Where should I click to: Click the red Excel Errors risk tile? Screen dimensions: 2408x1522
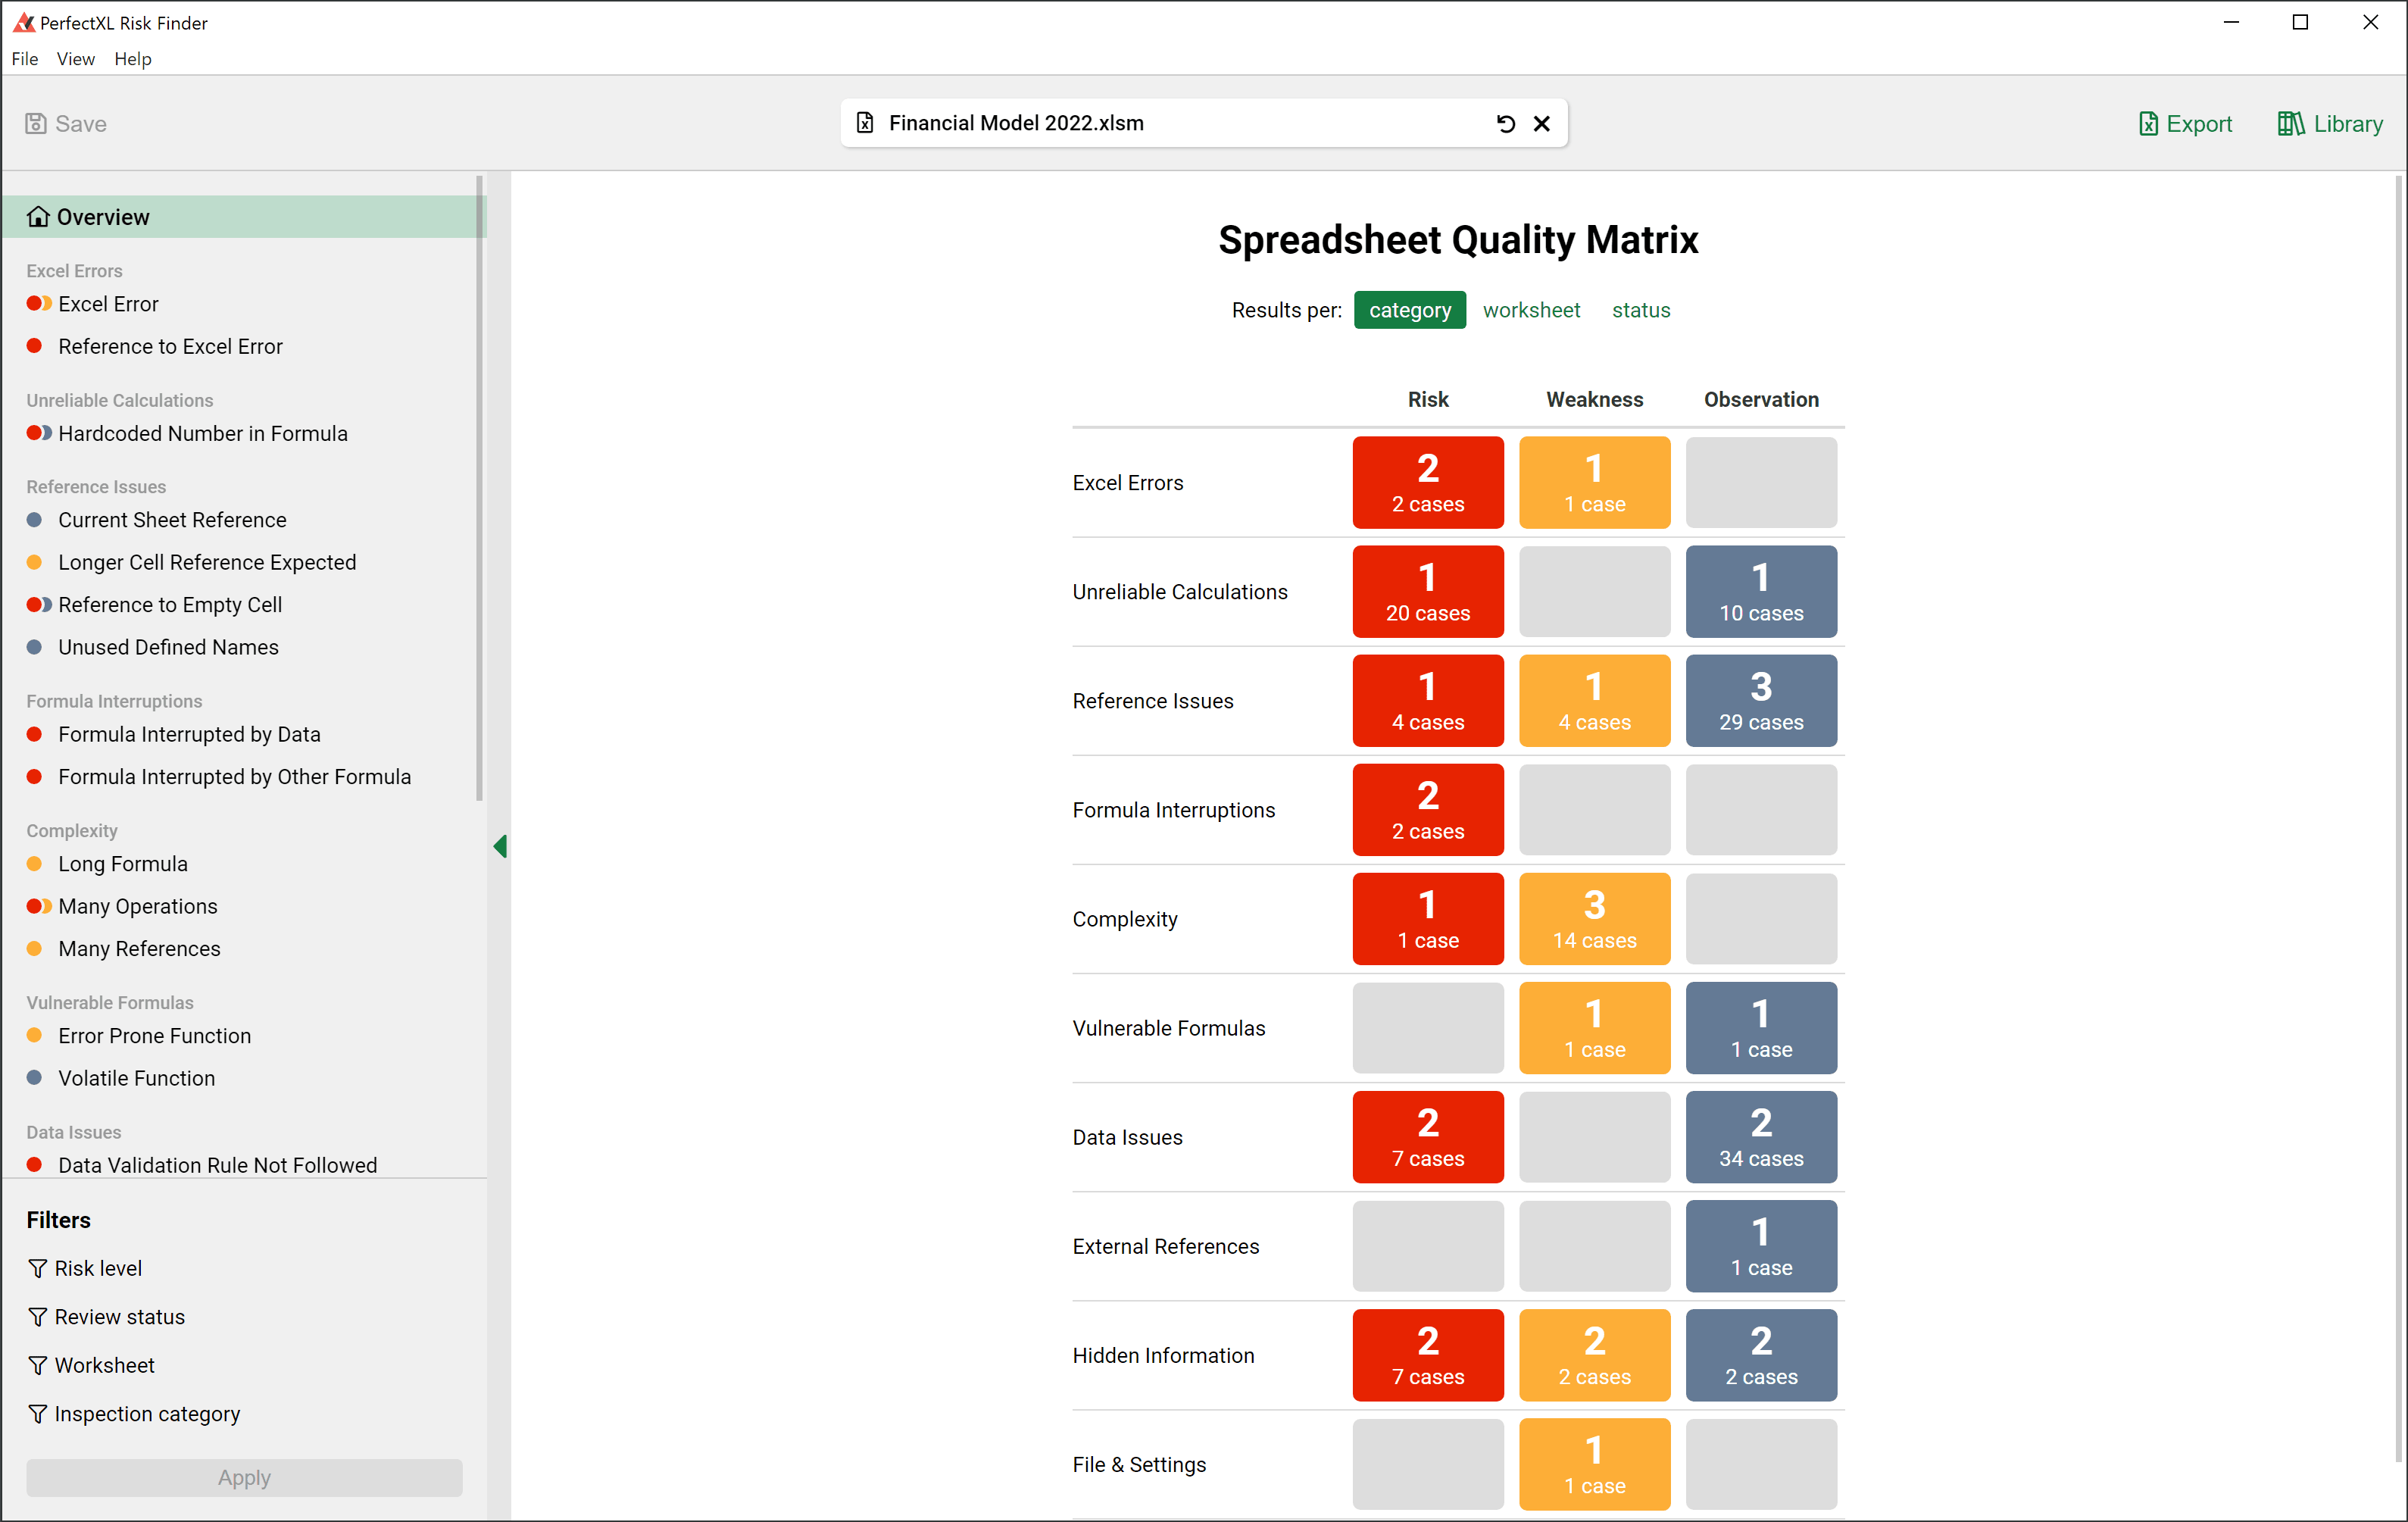1427,482
